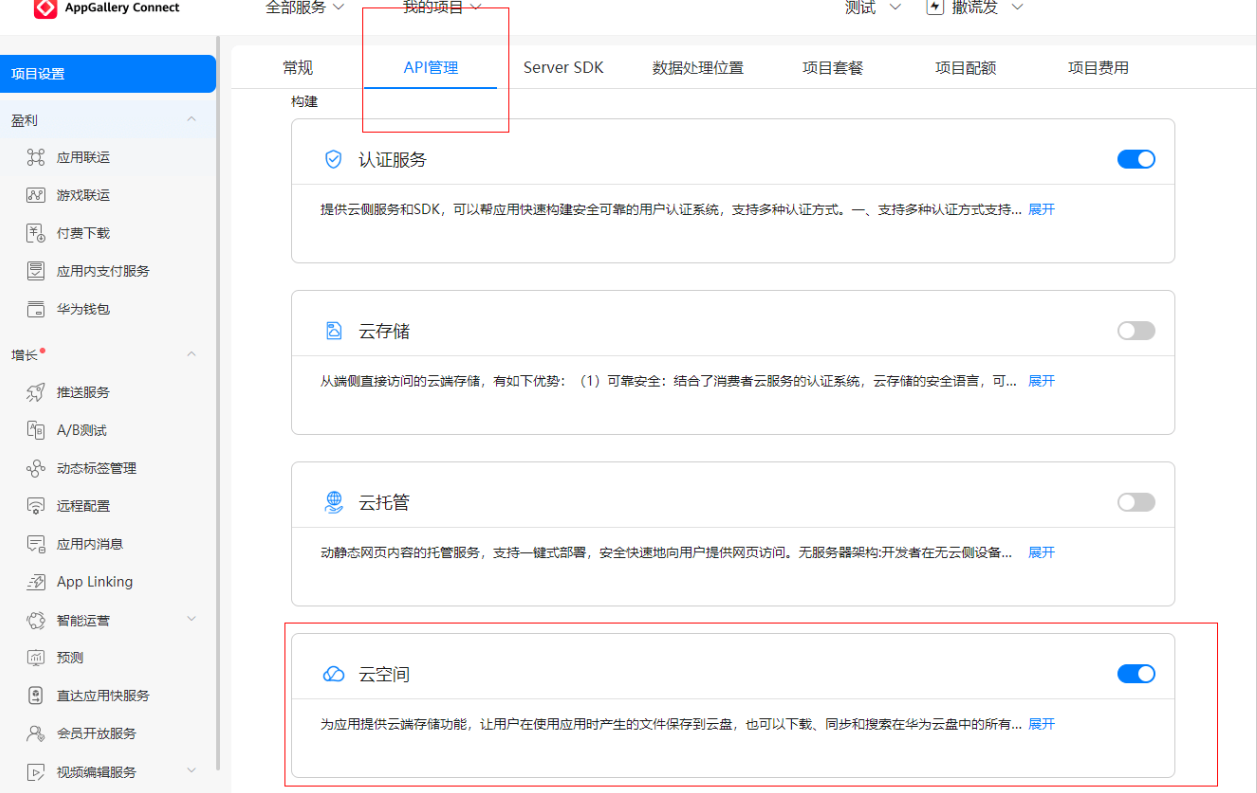
Task: Click the 认证服务 card title text
Action: 392,160
